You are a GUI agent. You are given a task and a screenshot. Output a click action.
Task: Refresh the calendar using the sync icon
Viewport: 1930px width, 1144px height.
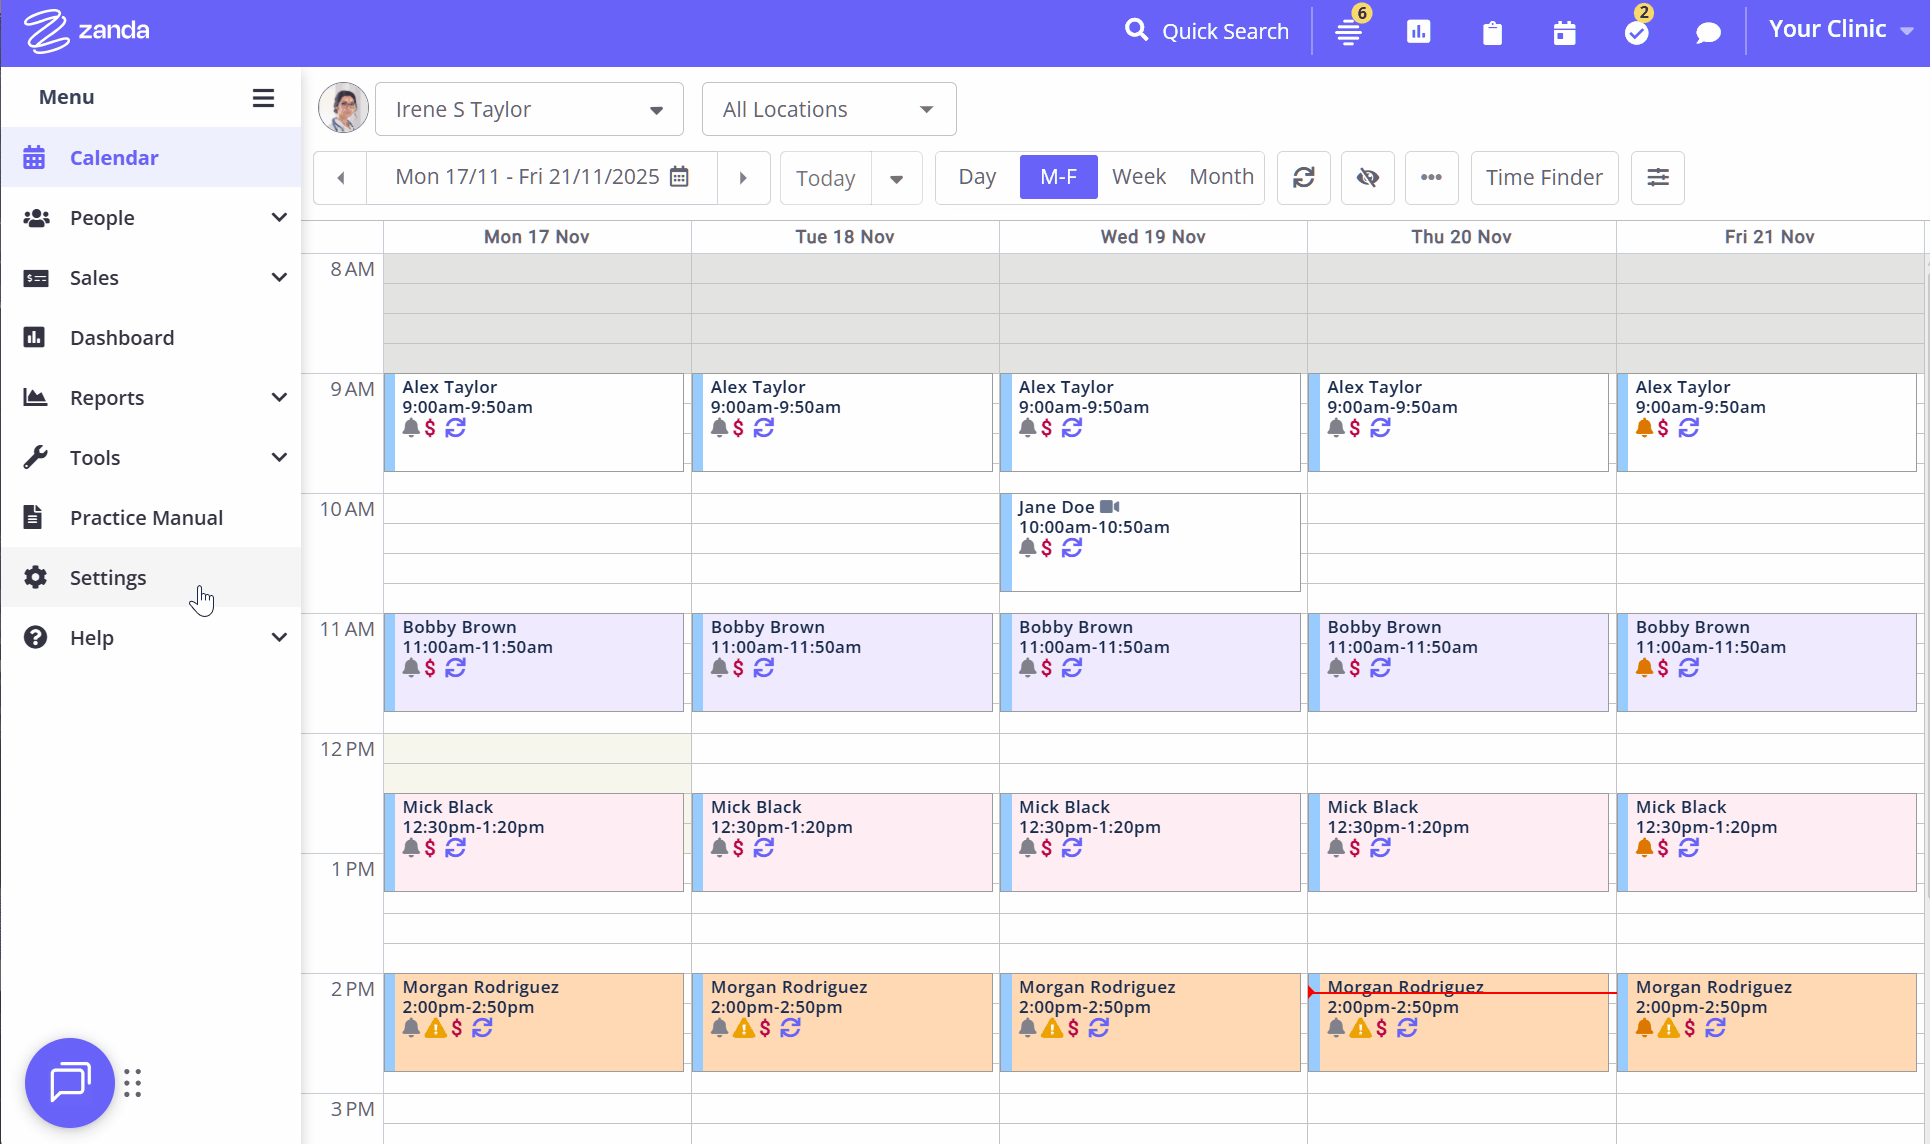[x=1304, y=177]
